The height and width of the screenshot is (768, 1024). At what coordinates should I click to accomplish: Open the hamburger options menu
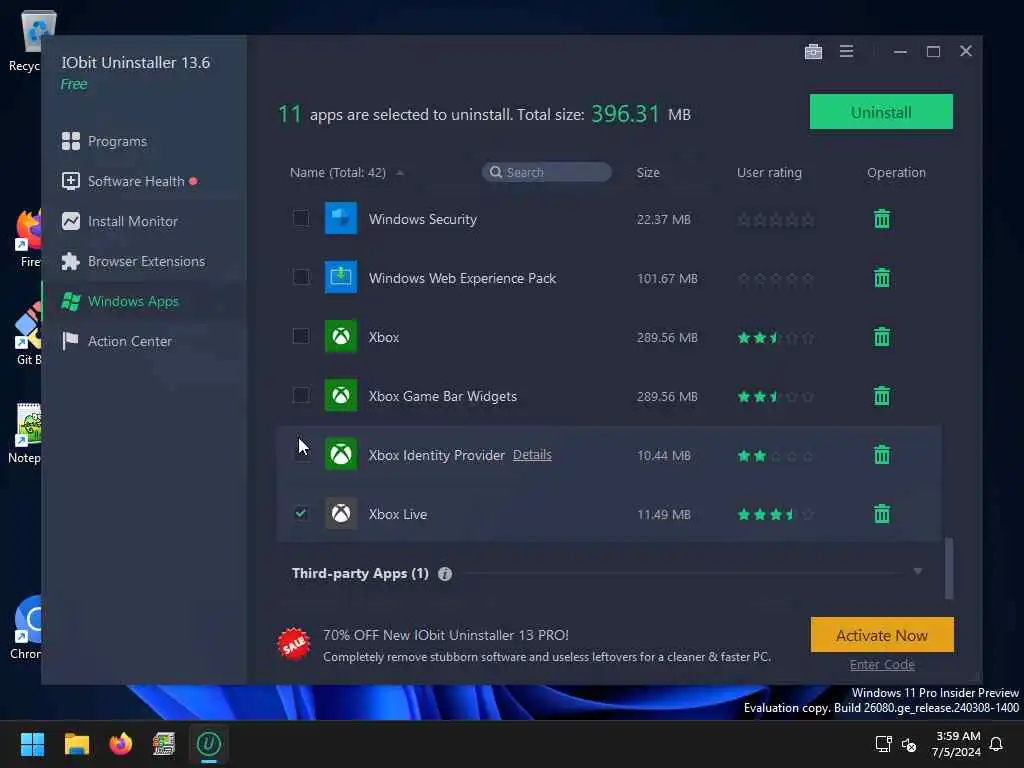pyautogui.click(x=846, y=51)
